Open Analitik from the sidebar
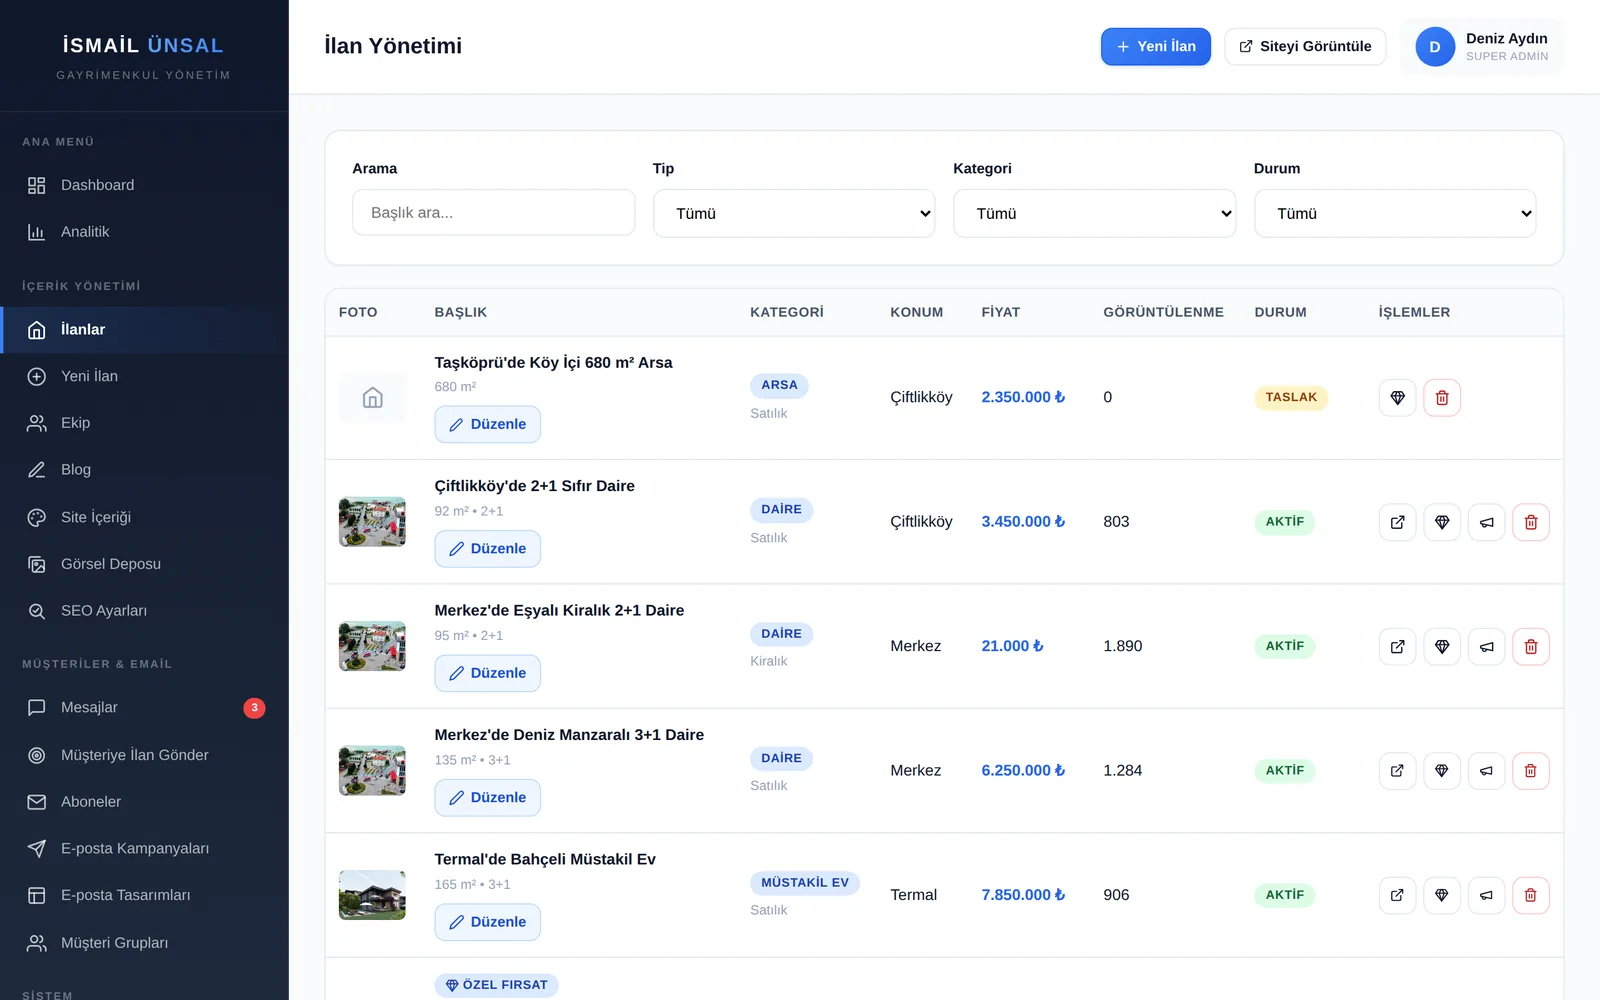This screenshot has width=1600, height=1000. pyautogui.click(x=144, y=232)
